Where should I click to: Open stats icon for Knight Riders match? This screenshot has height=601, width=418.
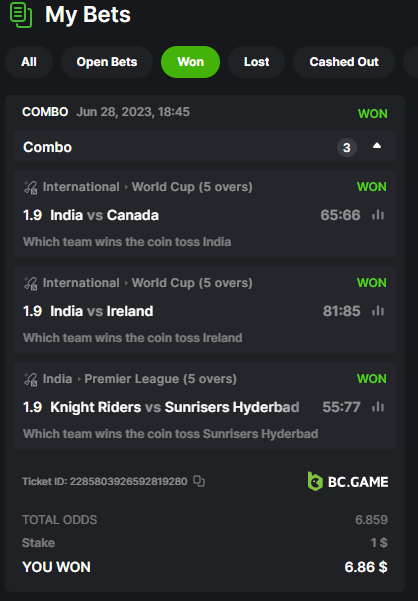click(378, 407)
